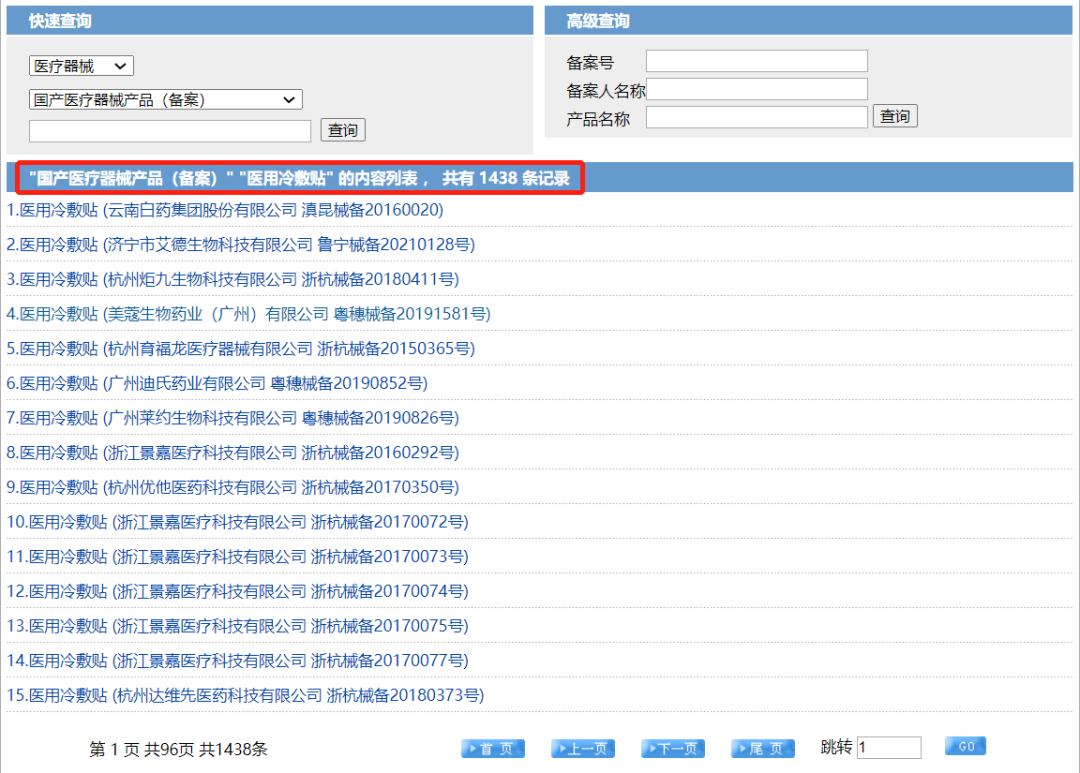Open the 云南白药集团 滇昆械备20160020 record
The height and width of the screenshot is (773, 1080).
225,210
